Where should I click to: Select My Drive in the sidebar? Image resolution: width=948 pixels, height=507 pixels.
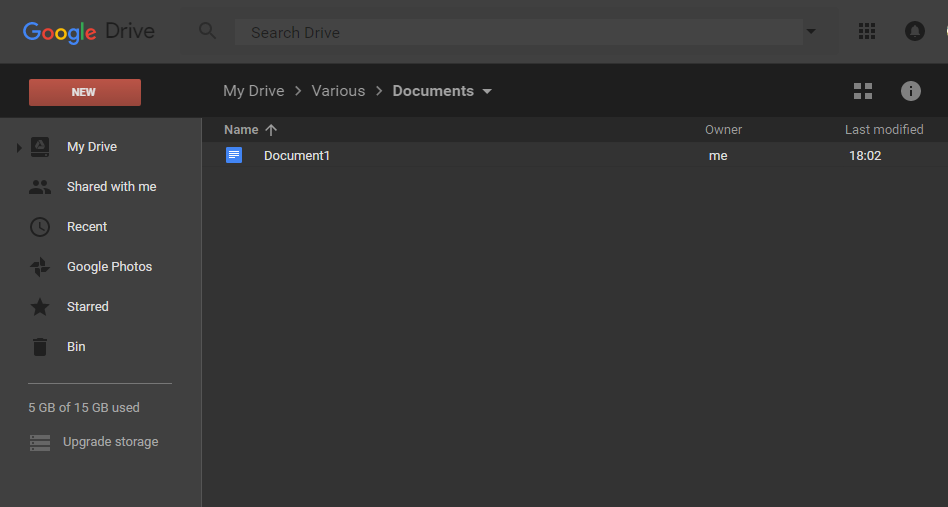(92, 147)
